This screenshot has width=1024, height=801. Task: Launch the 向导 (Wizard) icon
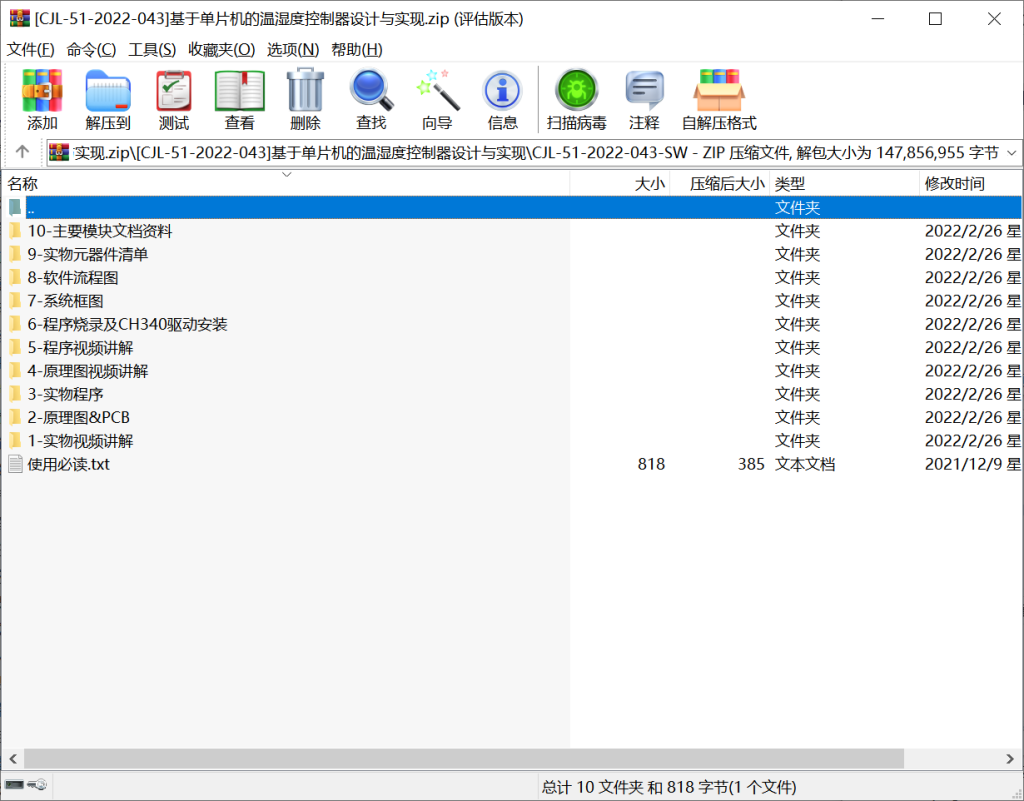pos(437,95)
